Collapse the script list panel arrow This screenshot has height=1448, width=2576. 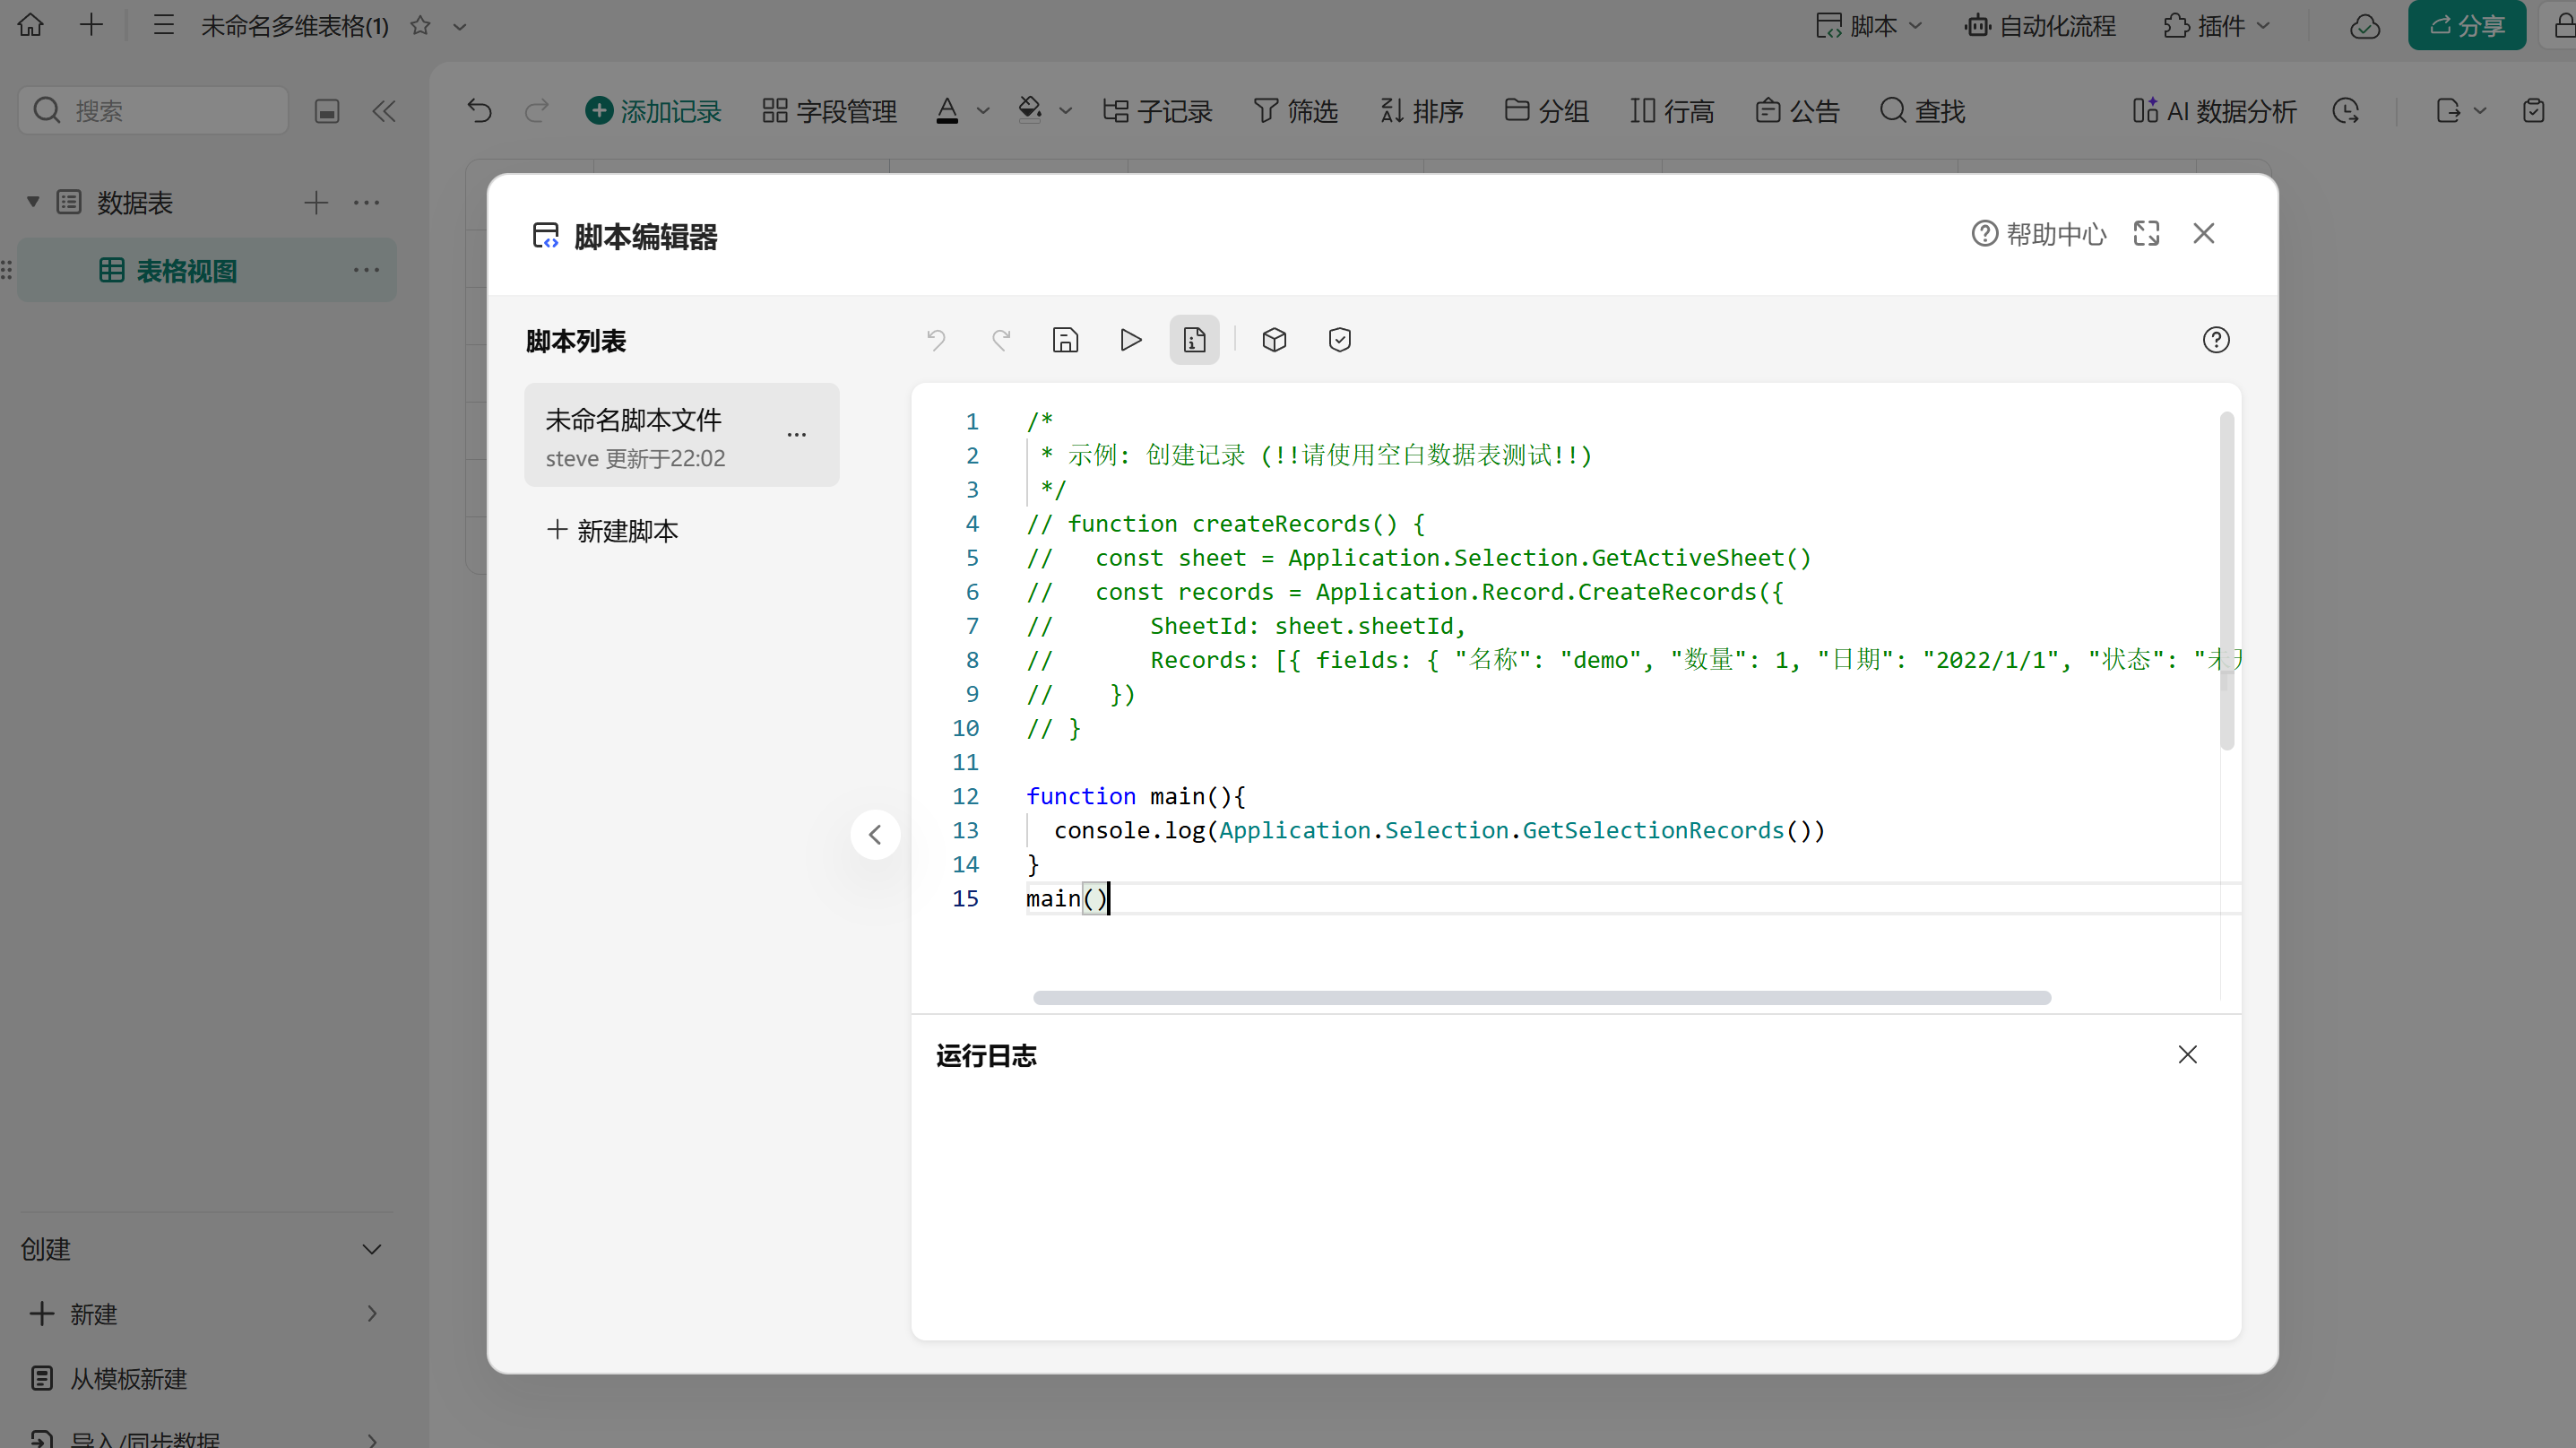[x=875, y=834]
